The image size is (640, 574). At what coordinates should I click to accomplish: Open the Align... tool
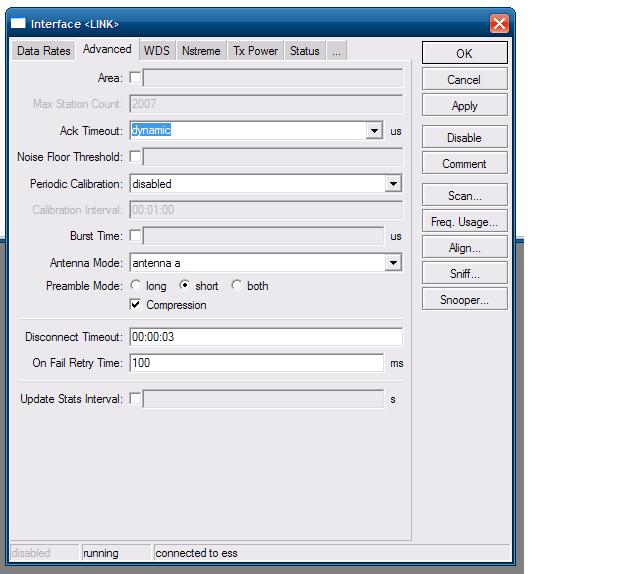pos(464,248)
